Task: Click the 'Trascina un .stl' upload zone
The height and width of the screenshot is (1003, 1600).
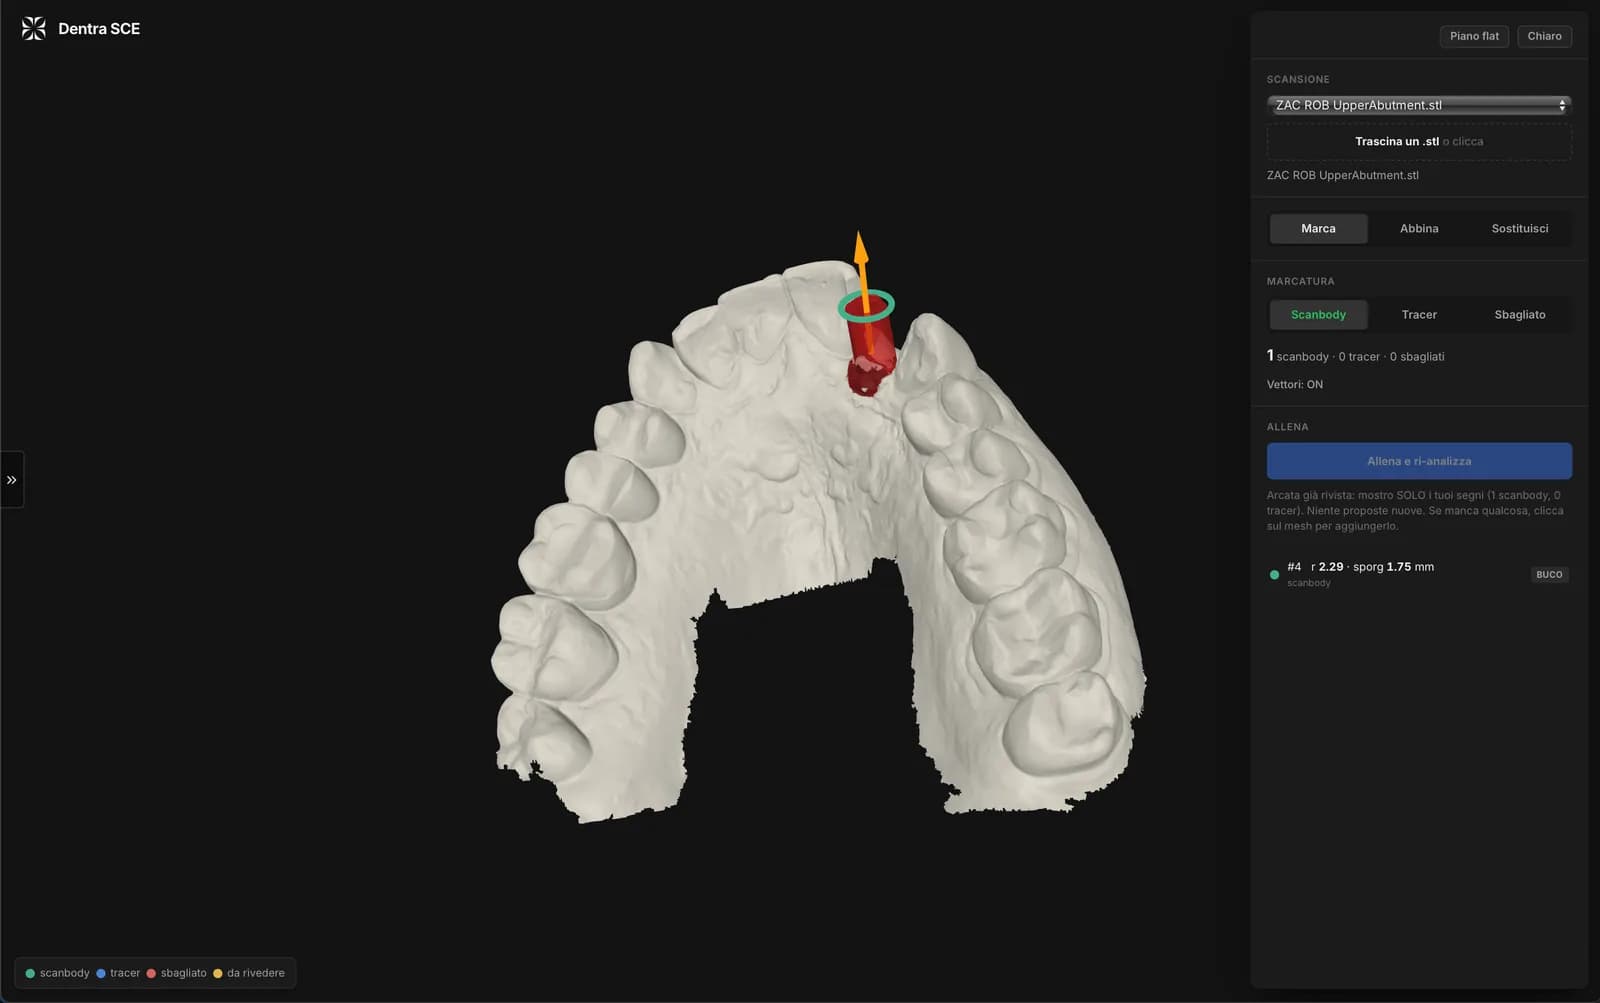Action: 1419,141
